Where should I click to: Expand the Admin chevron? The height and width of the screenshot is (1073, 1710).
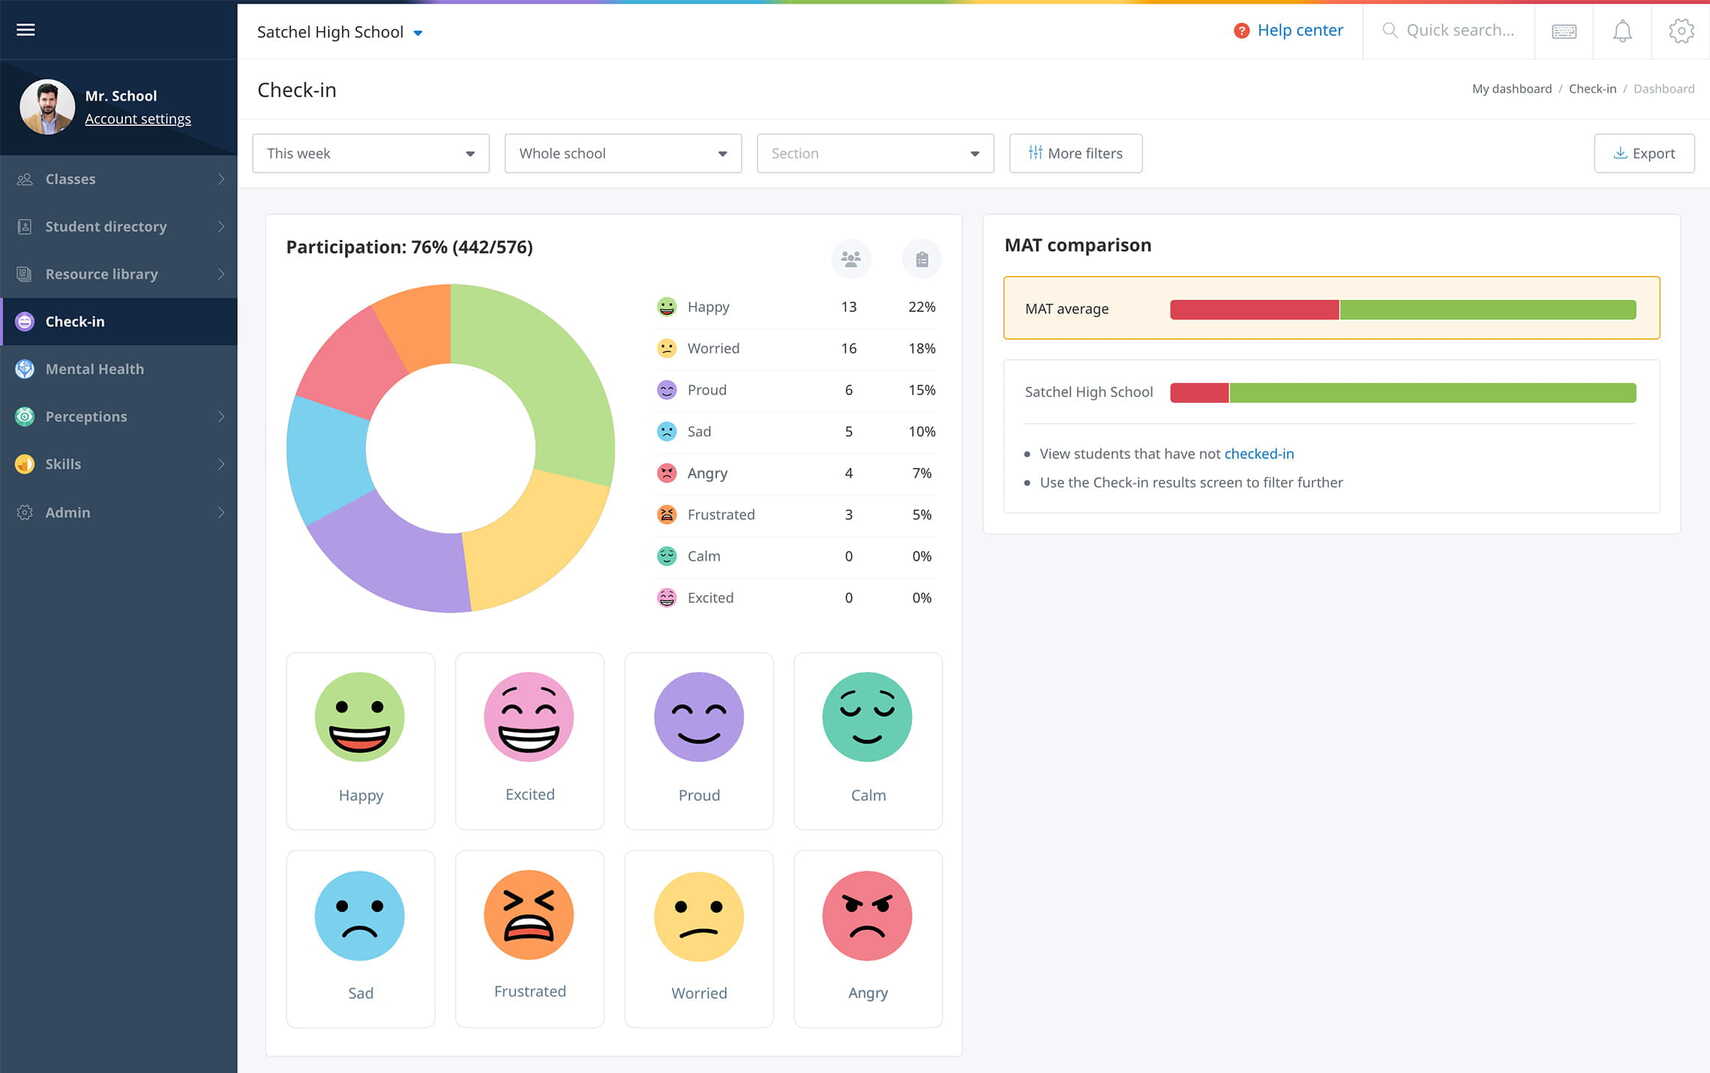(221, 512)
